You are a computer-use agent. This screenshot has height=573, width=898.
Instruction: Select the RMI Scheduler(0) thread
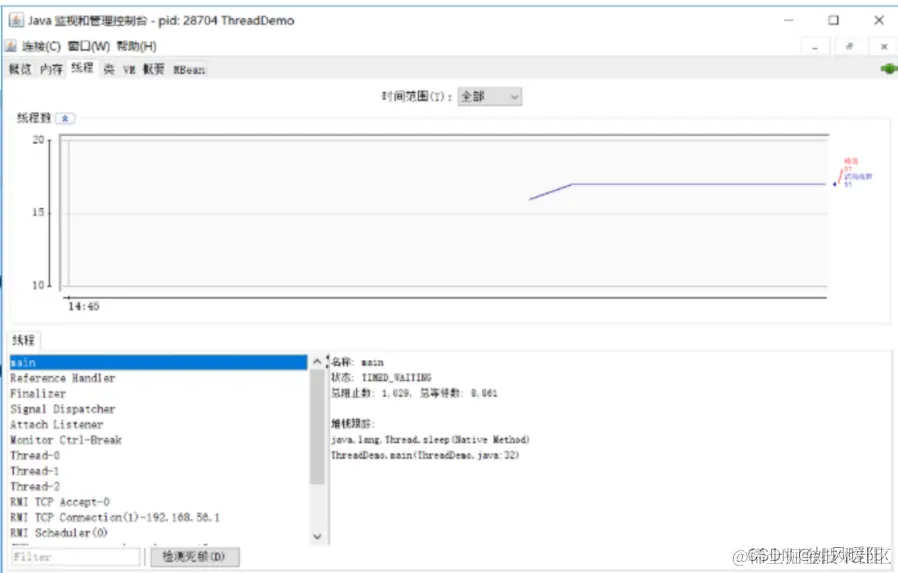159,532
